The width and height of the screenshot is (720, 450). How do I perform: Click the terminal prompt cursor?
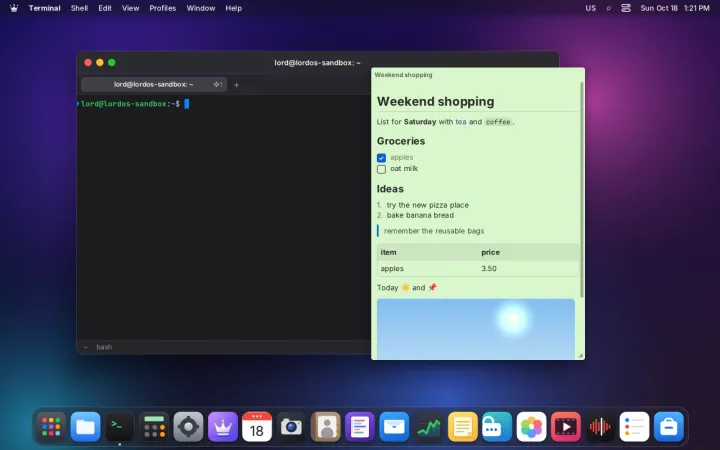pos(187,104)
